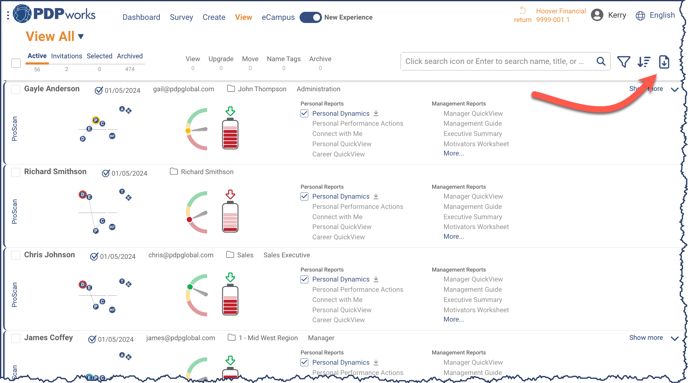Expand More management reports for Richard Smithson

pyautogui.click(x=453, y=236)
